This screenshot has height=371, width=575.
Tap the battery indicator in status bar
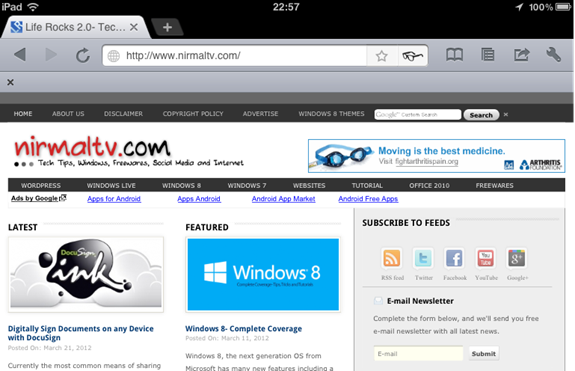(563, 7)
